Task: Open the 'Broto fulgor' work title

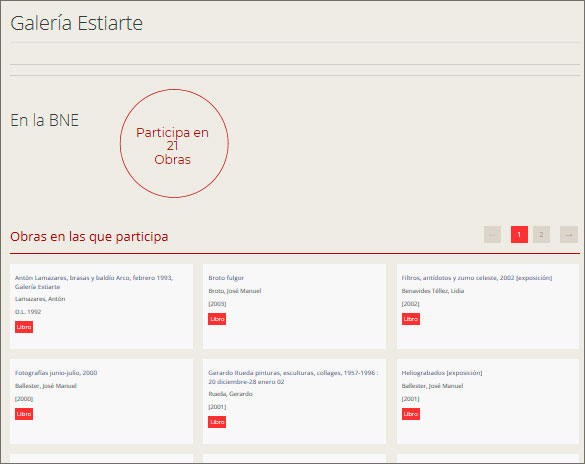Action: [226, 278]
